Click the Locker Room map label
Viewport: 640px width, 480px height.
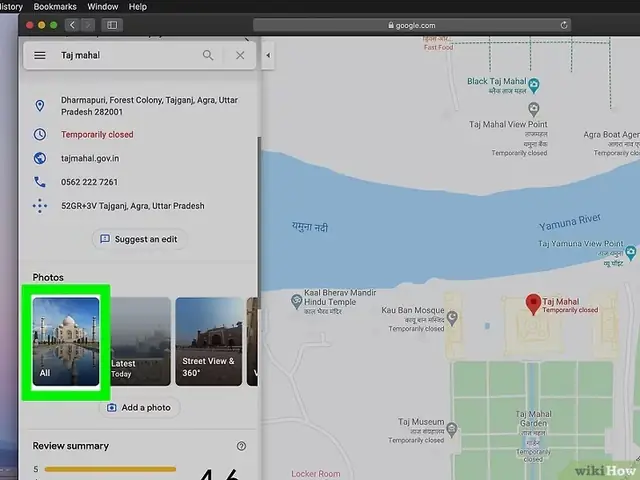[x=316, y=474]
